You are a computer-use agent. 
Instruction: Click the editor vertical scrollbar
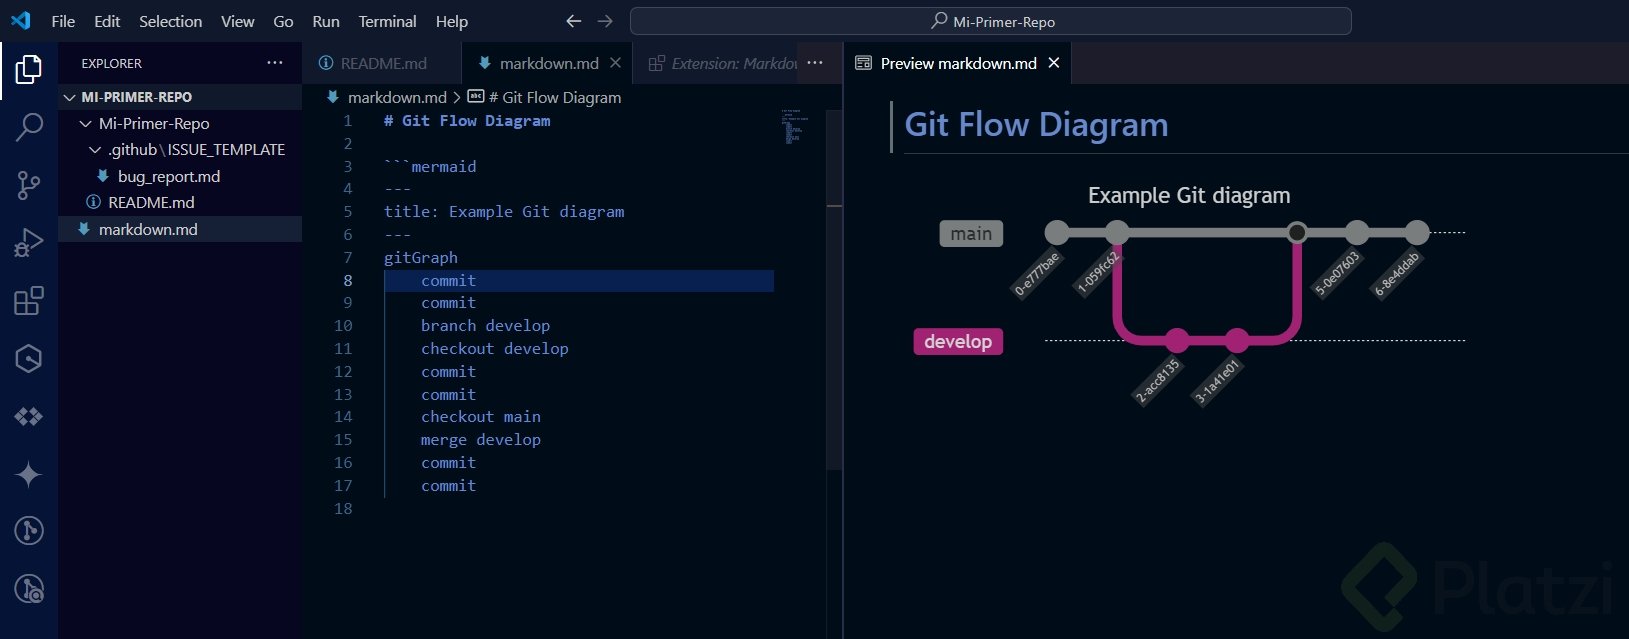[834, 288]
